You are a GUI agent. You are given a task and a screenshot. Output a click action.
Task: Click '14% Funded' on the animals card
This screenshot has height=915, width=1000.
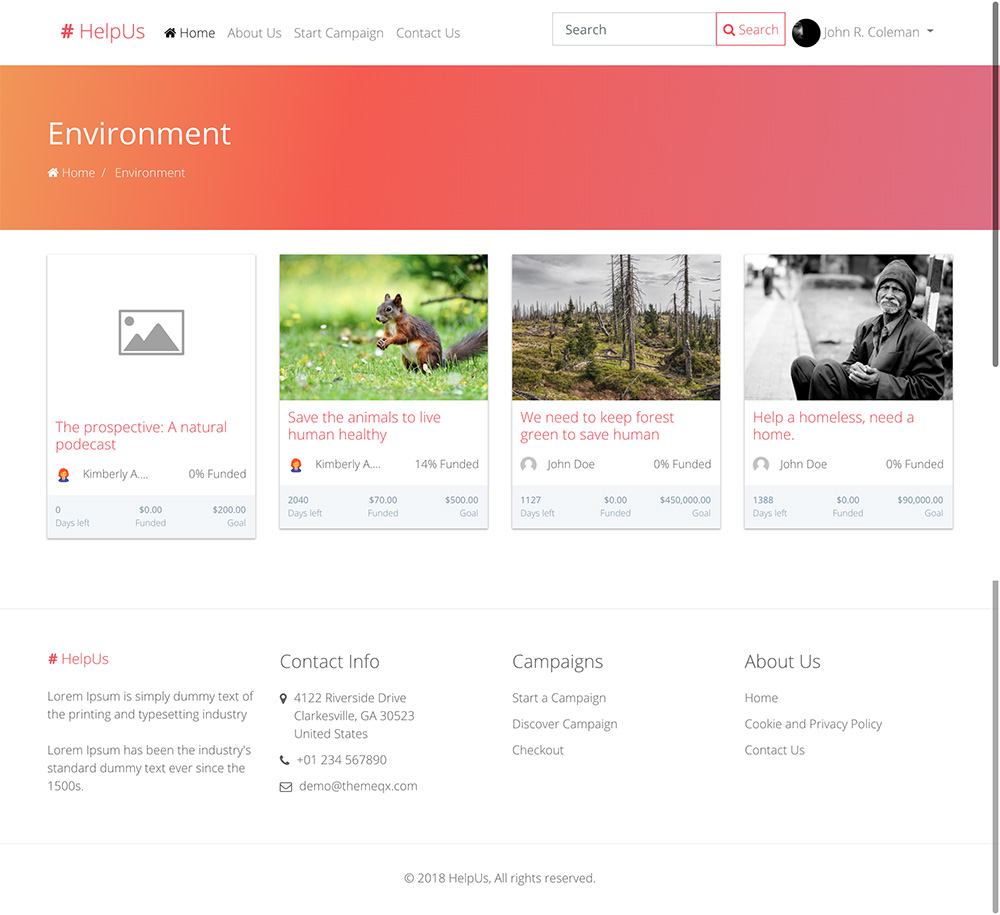click(x=446, y=464)
